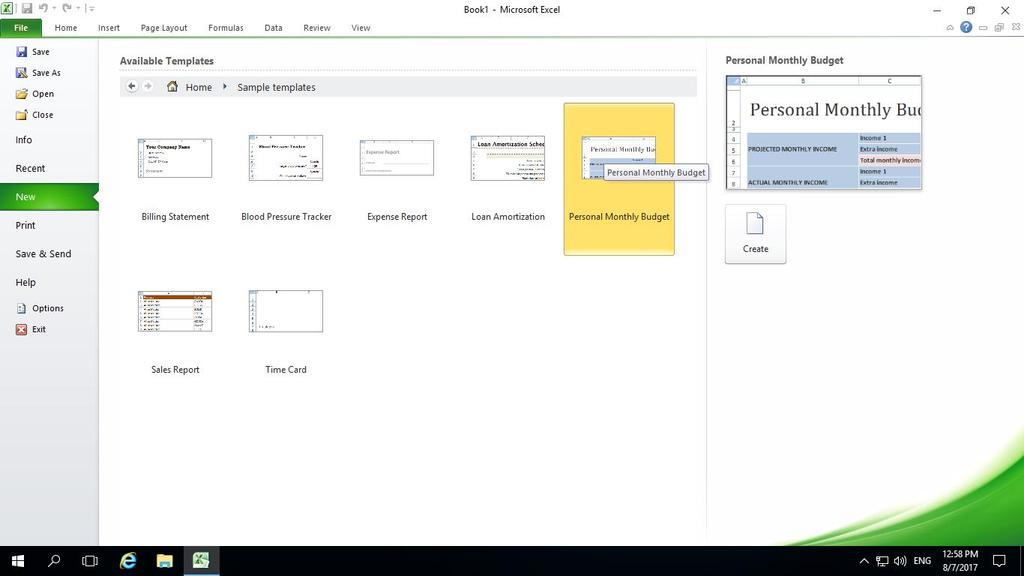Open the Windows Start menu
This screenshot has height=576, width=1024.
click(18, 561)
